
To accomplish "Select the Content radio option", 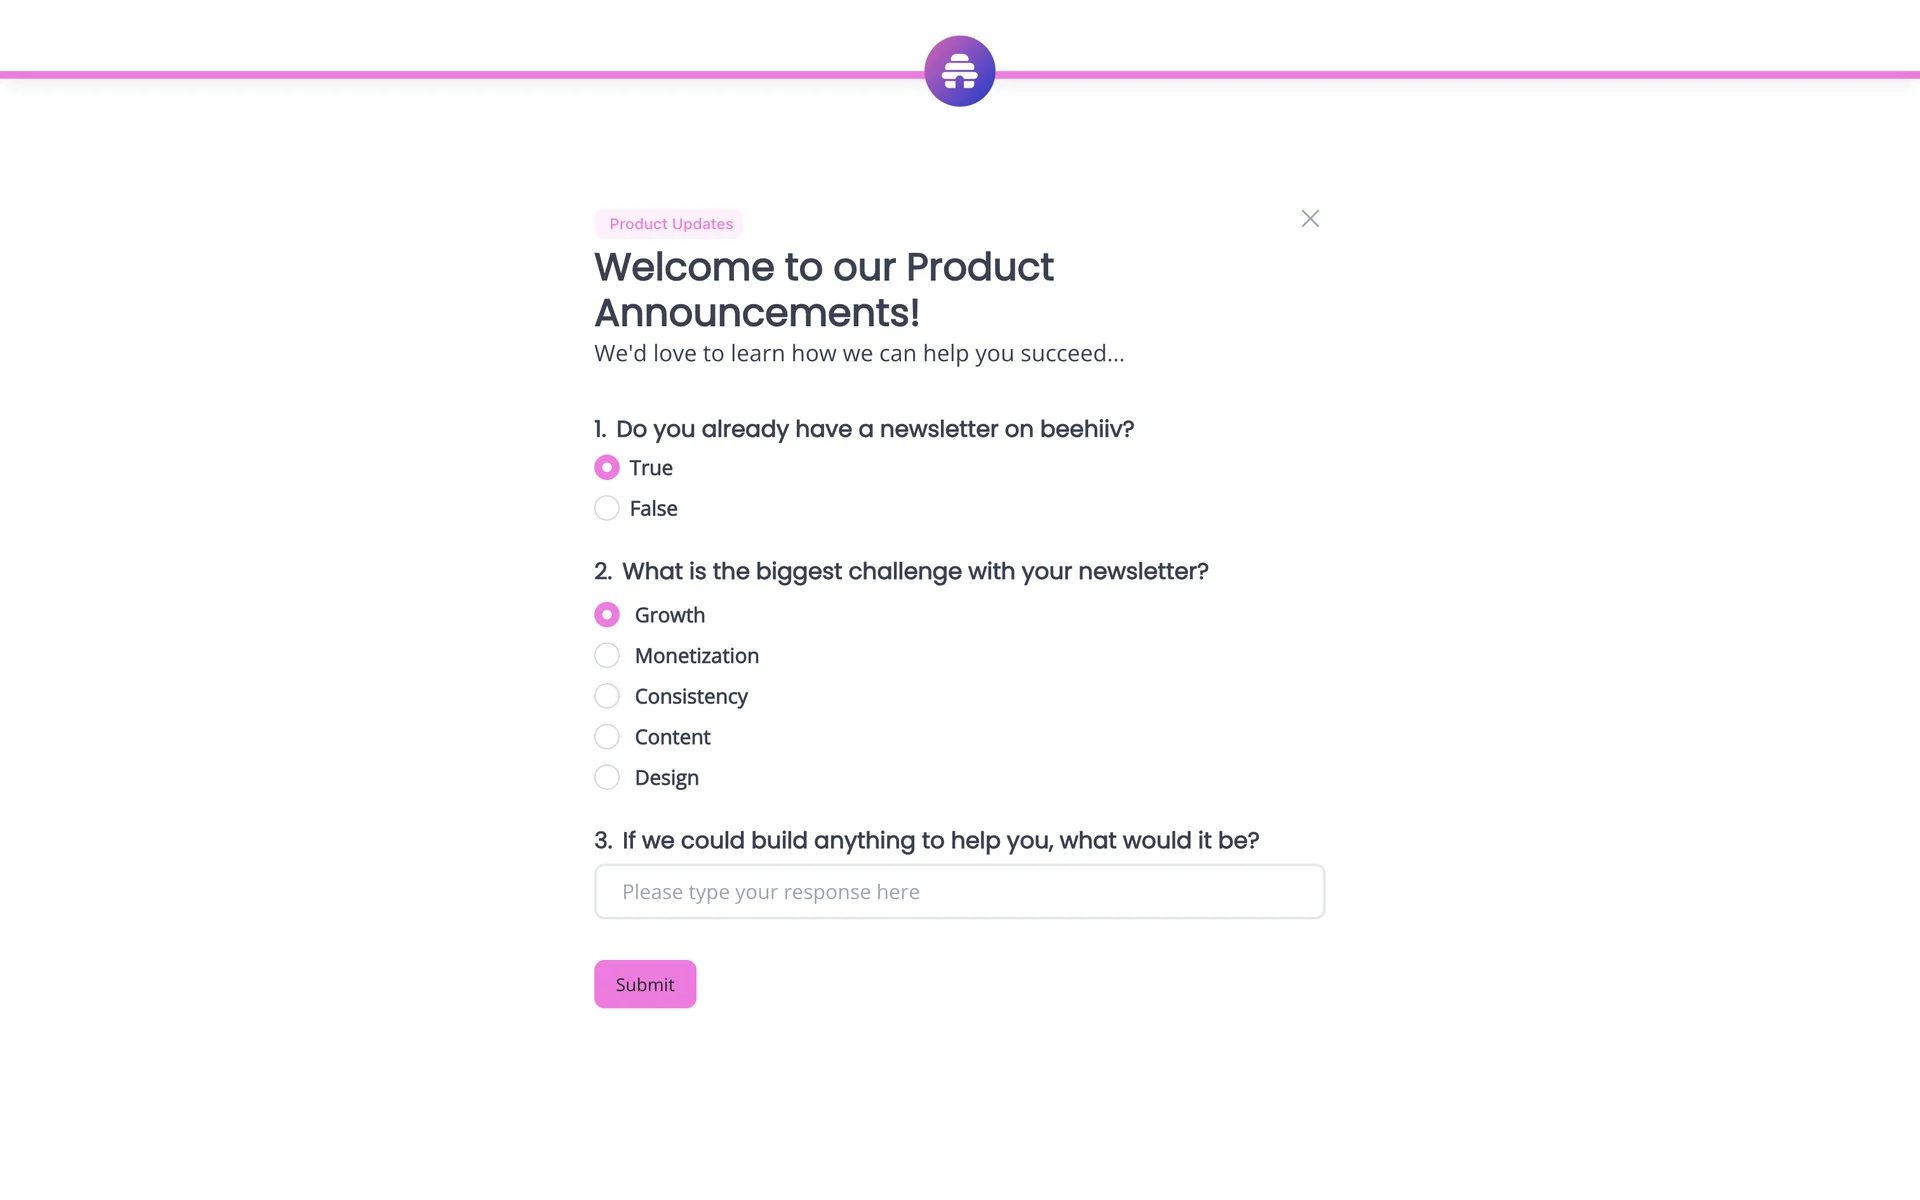I will [607, 737].
